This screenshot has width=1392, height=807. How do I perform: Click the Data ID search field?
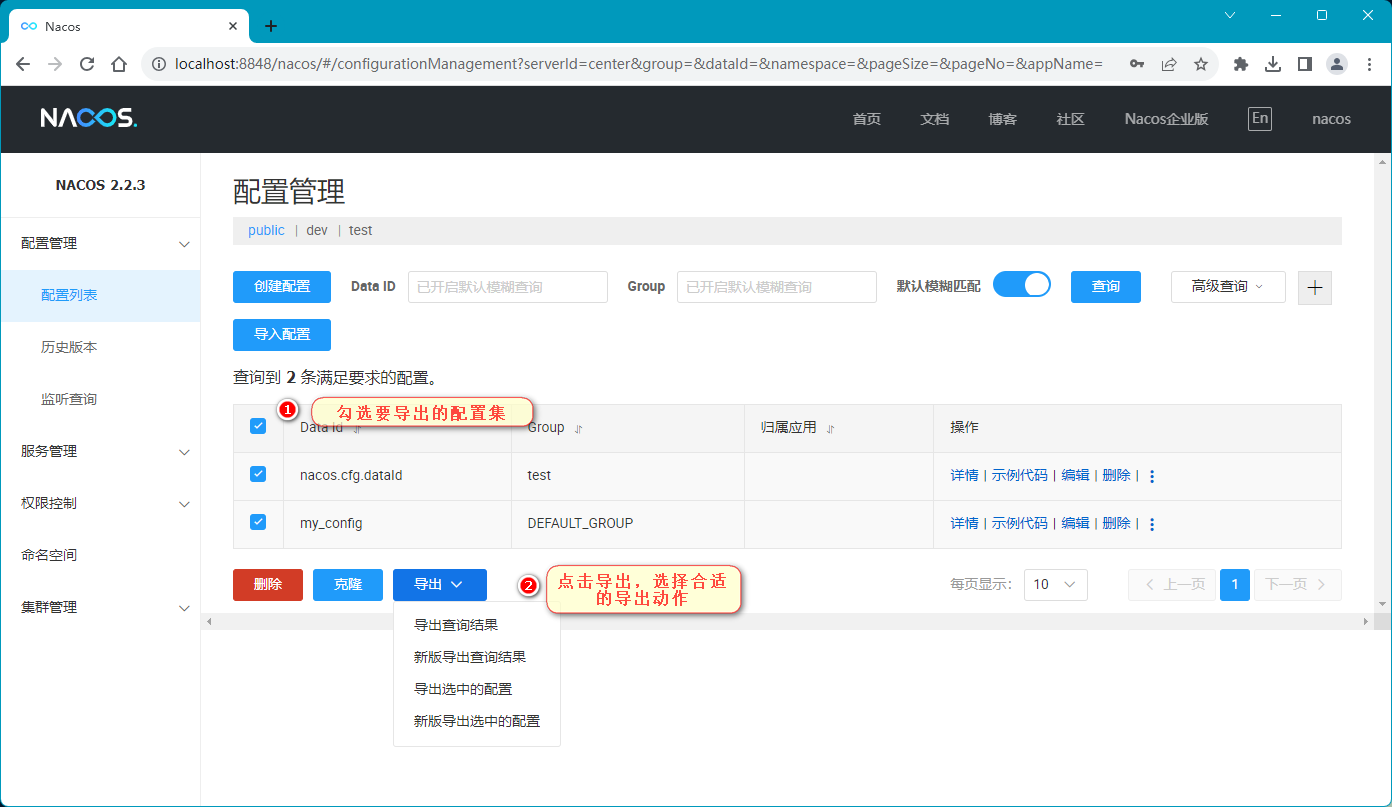[508, 287]
